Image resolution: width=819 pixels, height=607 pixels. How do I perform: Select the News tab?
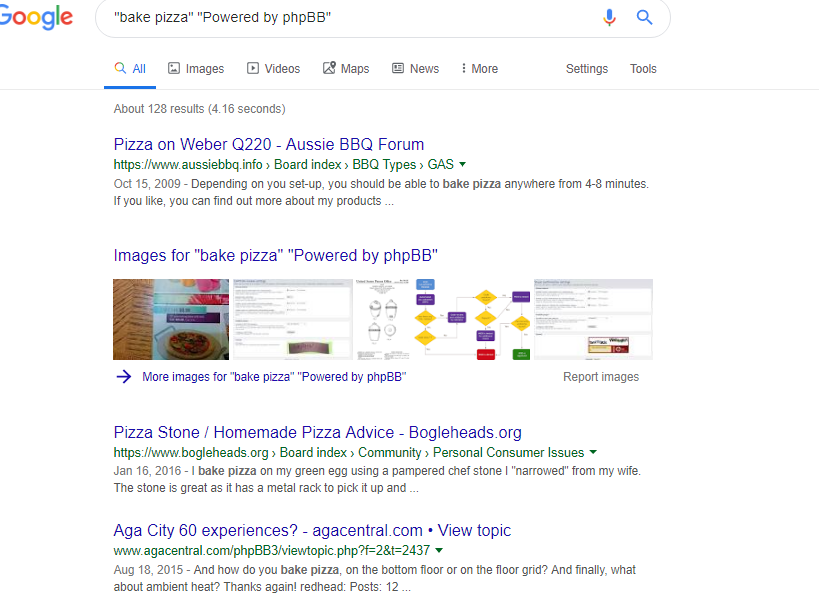pyautogui.click(x=416, y=68)
